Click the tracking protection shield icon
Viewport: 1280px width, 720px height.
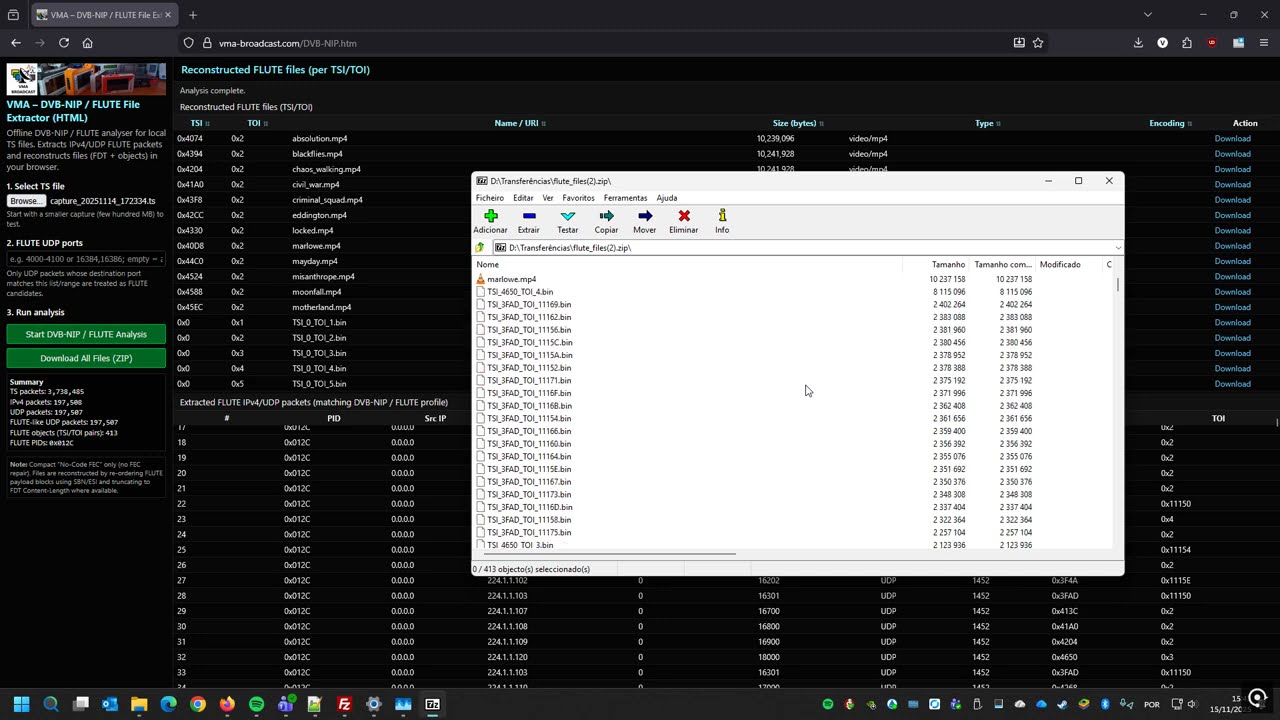coord(188,43)
